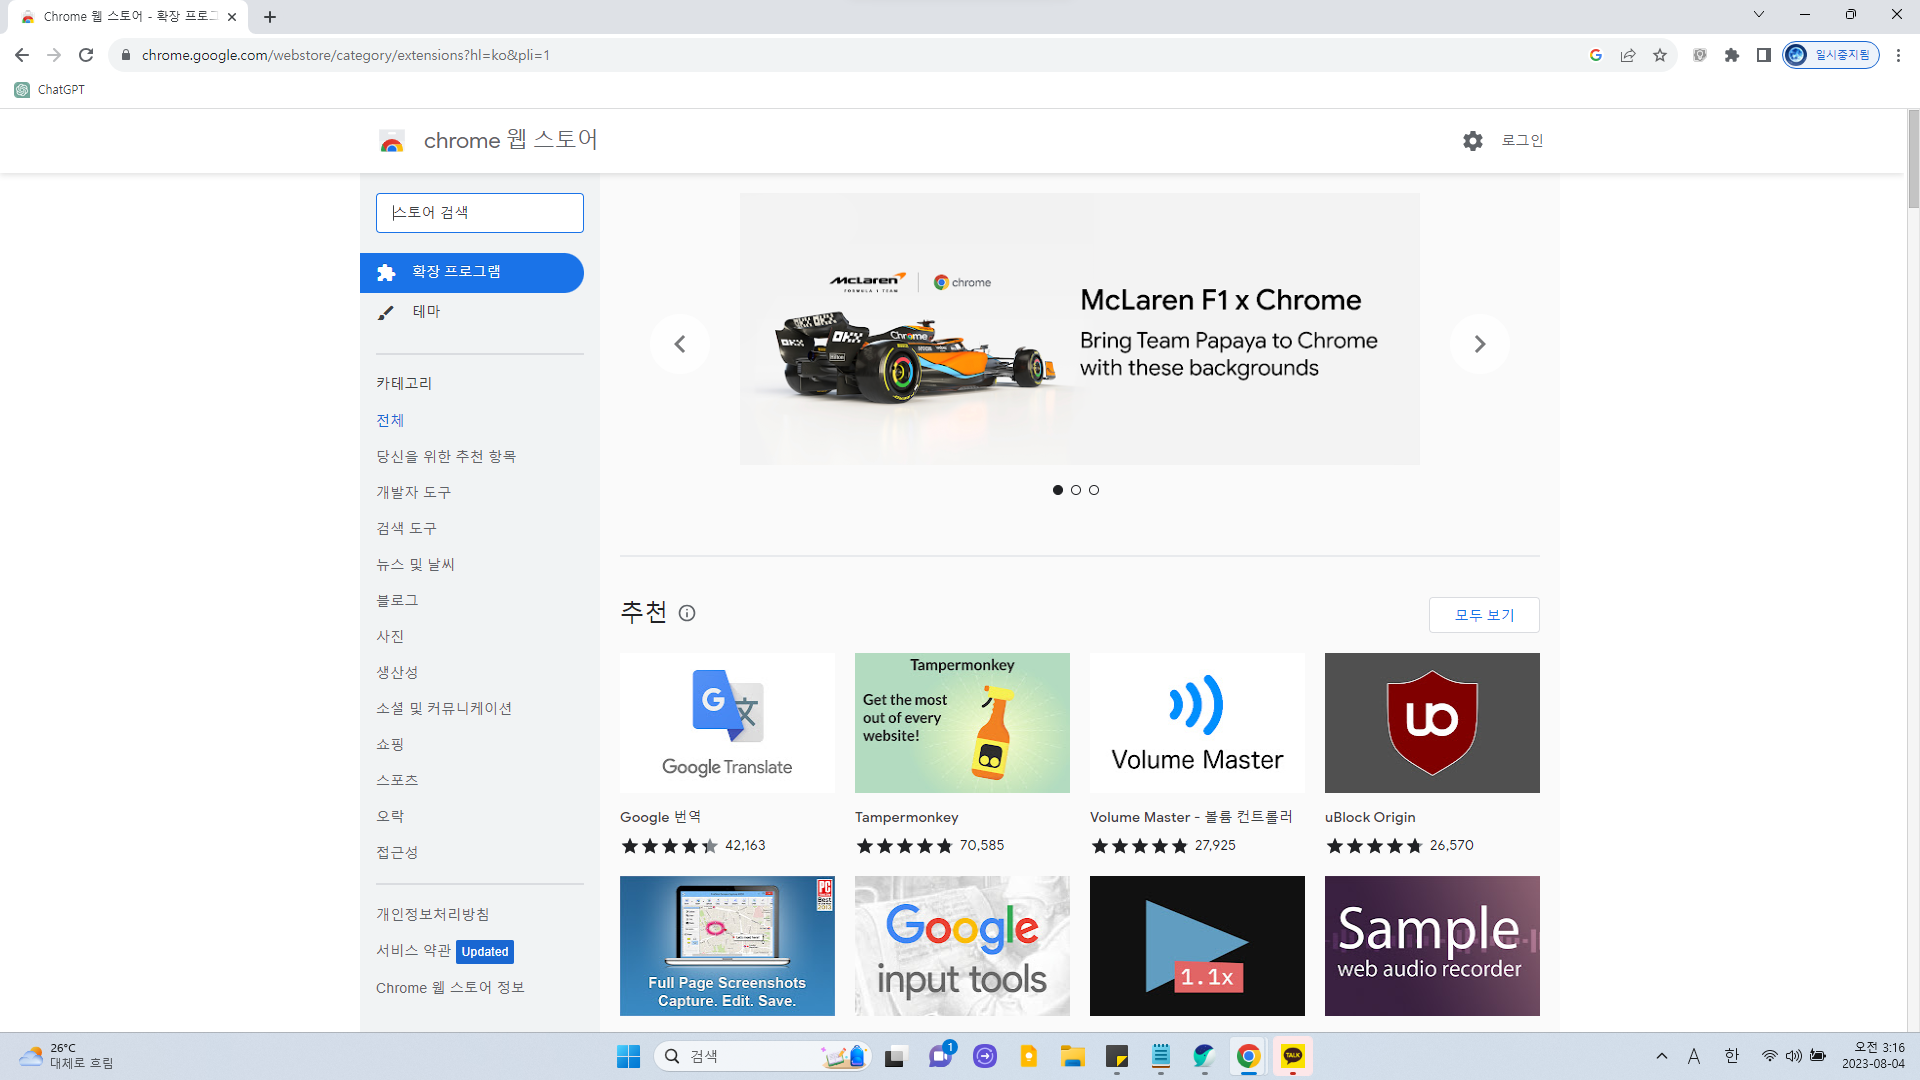The width and height of the screenshot is (1920, 1080).
Task: Click the info icon next to 추천
Action: pos(687,613)
